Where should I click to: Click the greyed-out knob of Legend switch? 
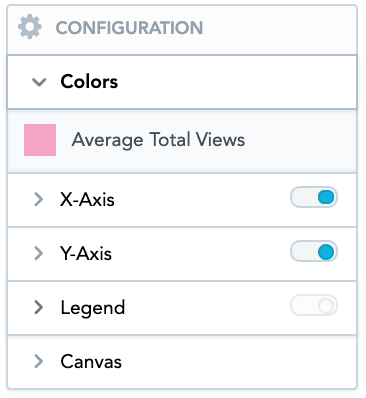[x=326, y=305]
